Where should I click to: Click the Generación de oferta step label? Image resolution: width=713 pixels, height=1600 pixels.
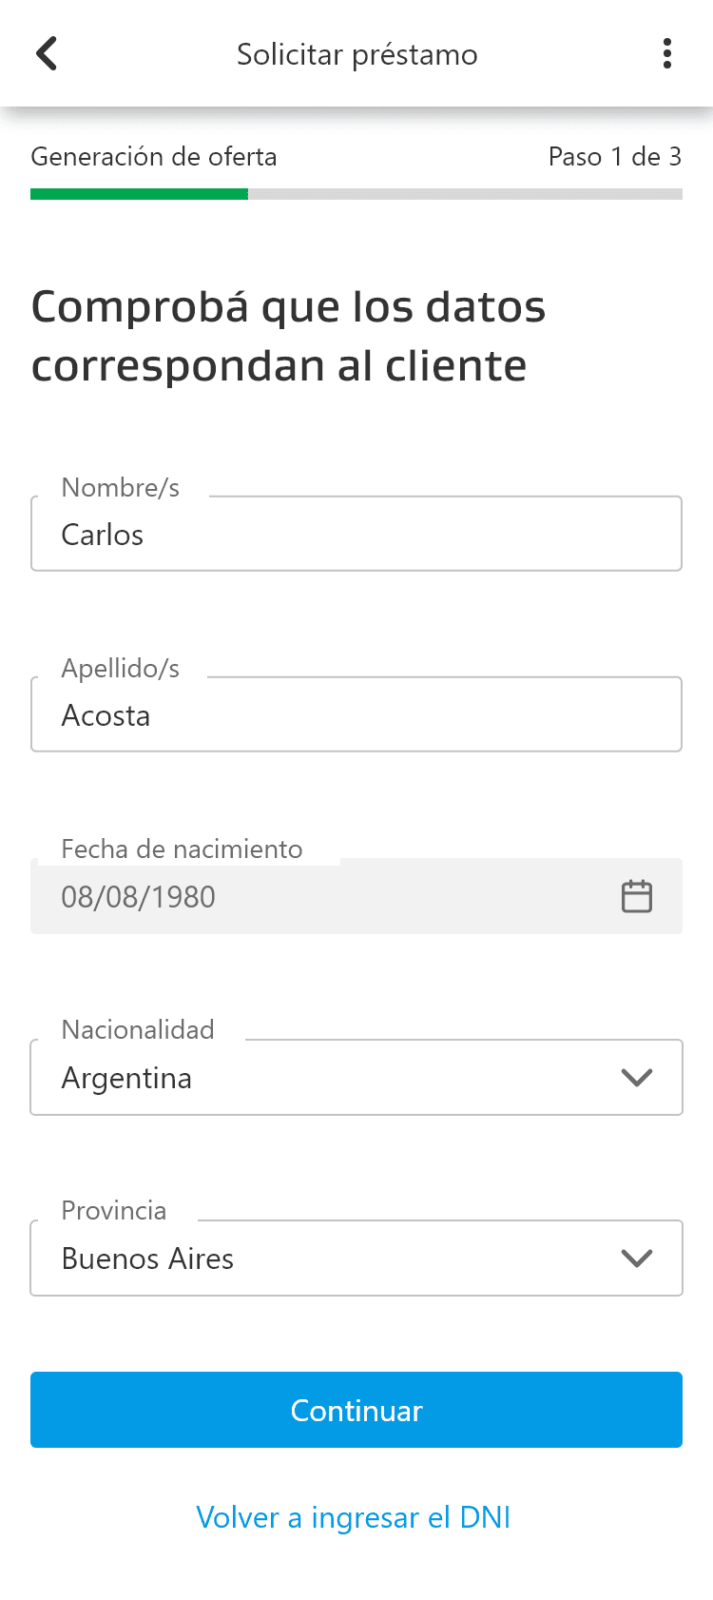point(154,157)
